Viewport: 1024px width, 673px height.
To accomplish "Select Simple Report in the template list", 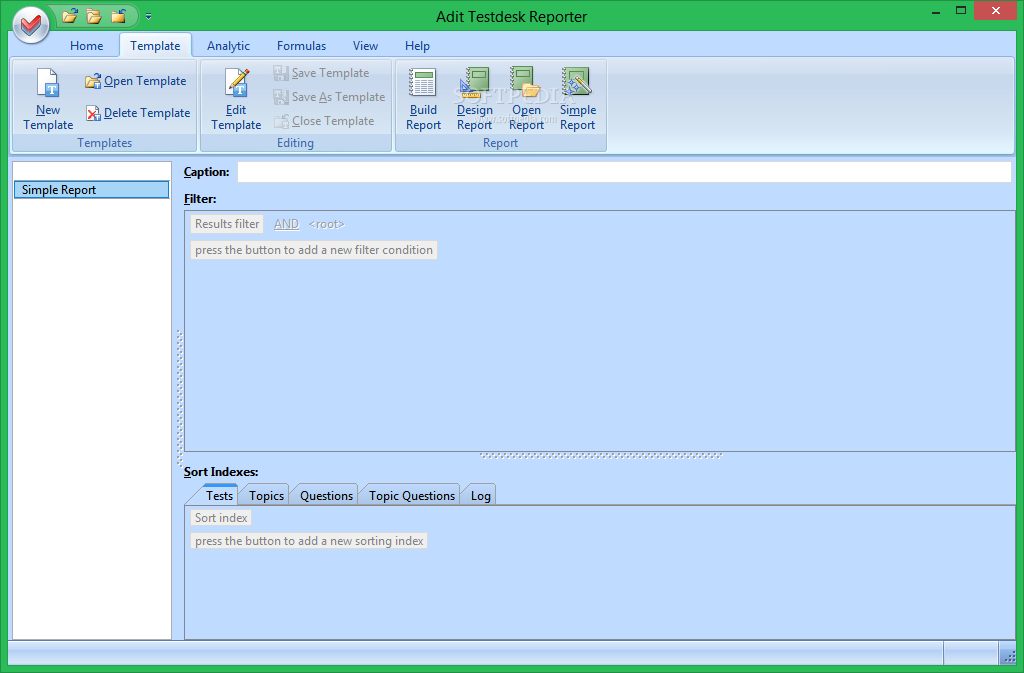I will pyautogui.click(x=91, y=190).
